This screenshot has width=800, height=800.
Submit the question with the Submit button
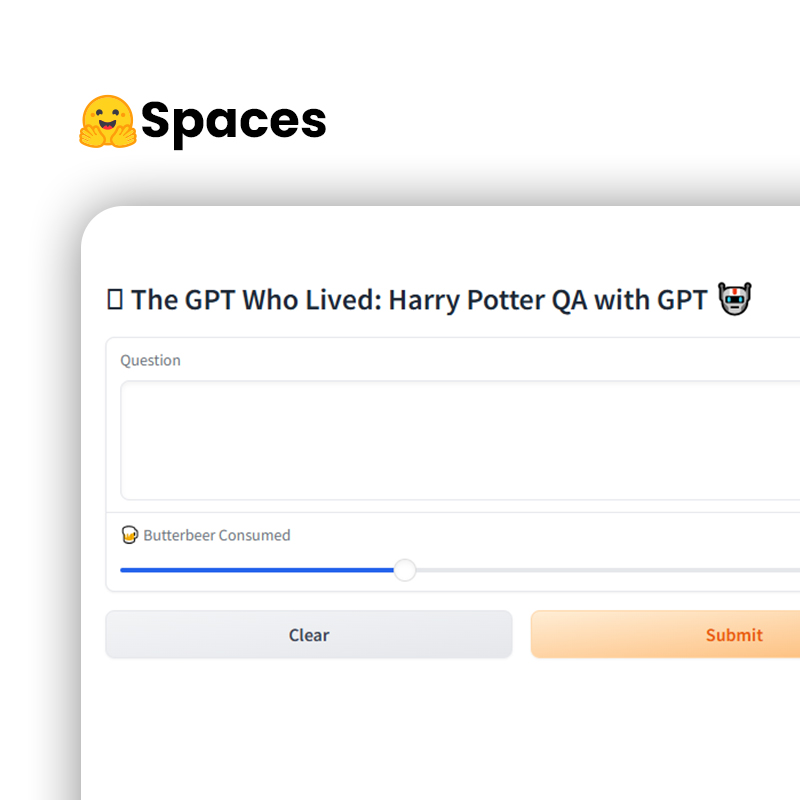pos(665,634)
